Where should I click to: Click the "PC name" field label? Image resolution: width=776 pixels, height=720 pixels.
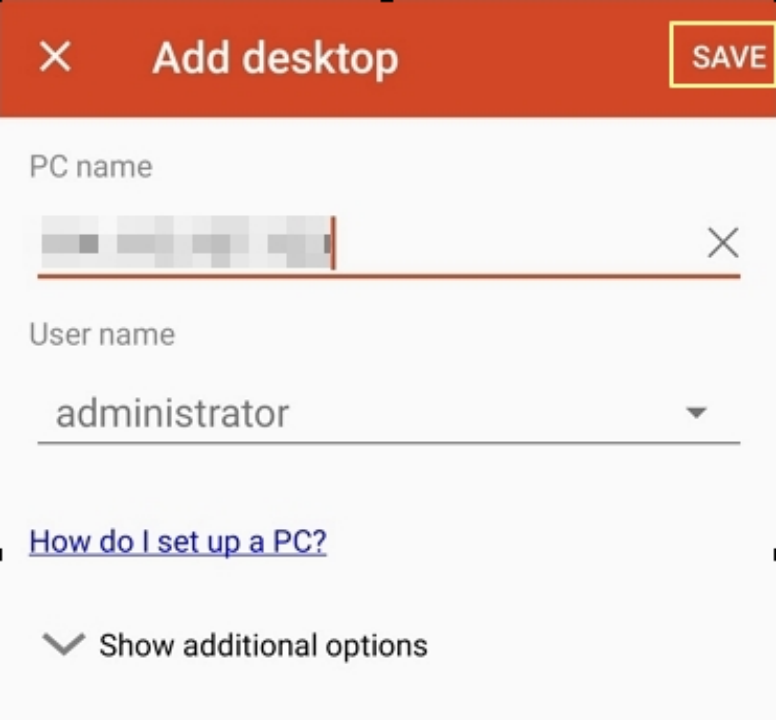pos(91,167)
